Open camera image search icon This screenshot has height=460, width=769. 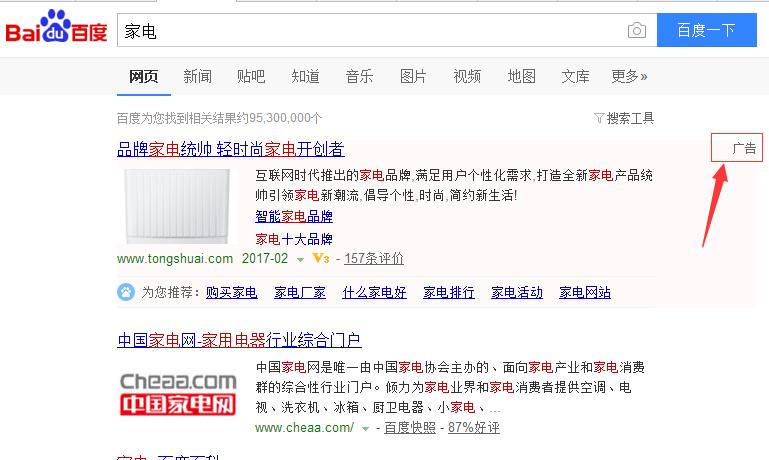[637, 30]
